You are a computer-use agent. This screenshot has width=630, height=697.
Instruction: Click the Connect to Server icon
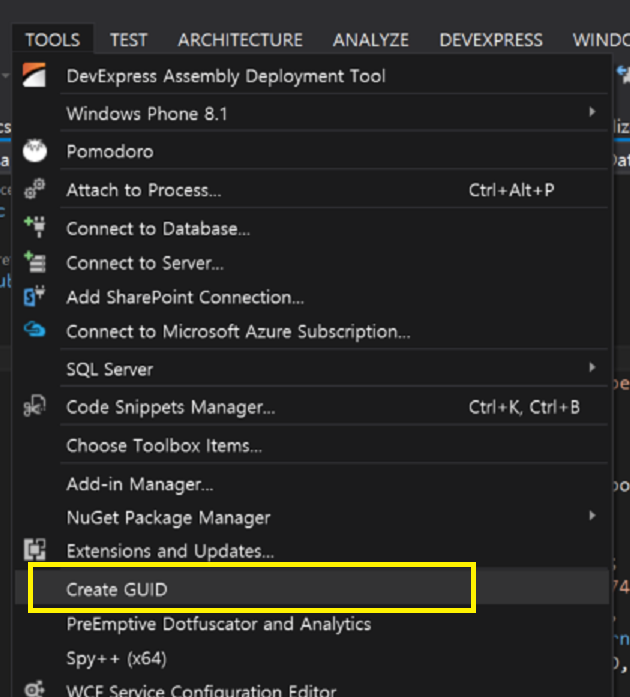(35, 262)
